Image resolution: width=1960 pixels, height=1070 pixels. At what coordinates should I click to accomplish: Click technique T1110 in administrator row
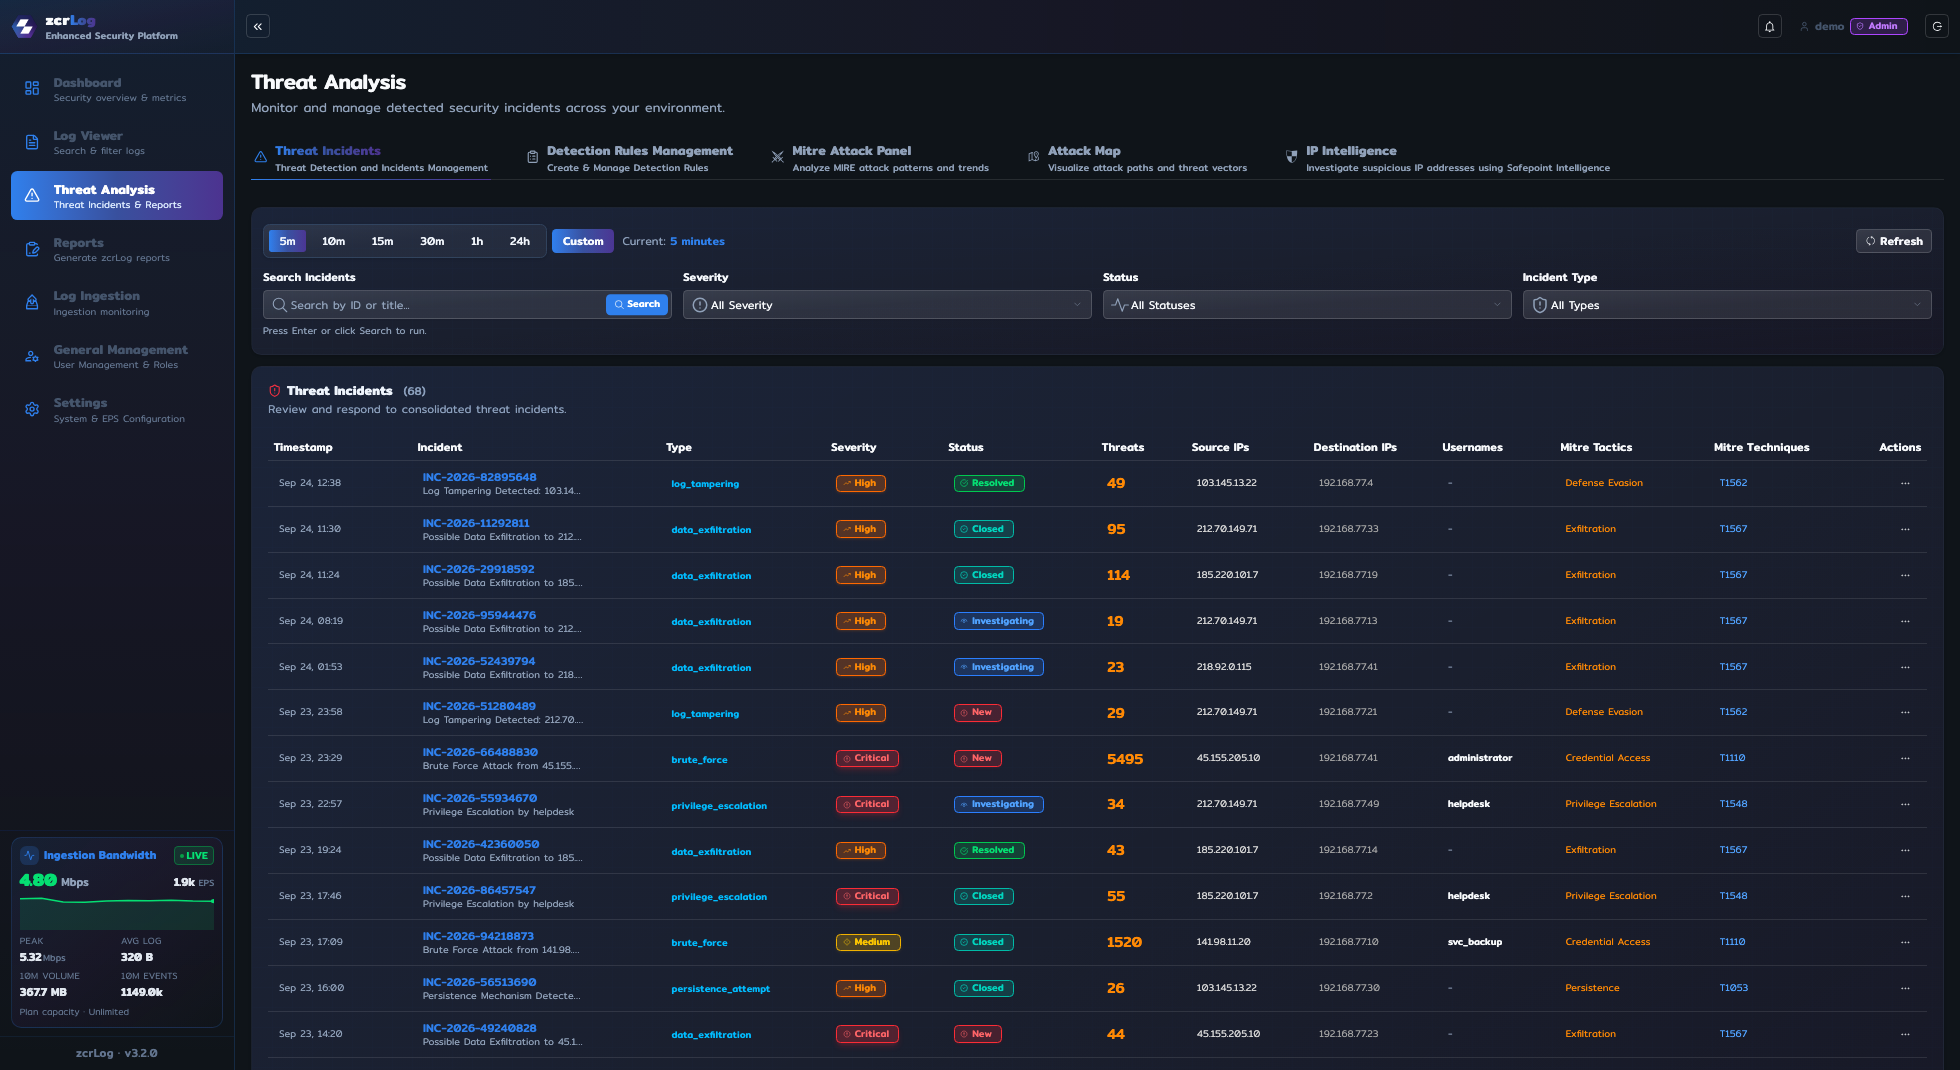click(x=1732, y=758)
